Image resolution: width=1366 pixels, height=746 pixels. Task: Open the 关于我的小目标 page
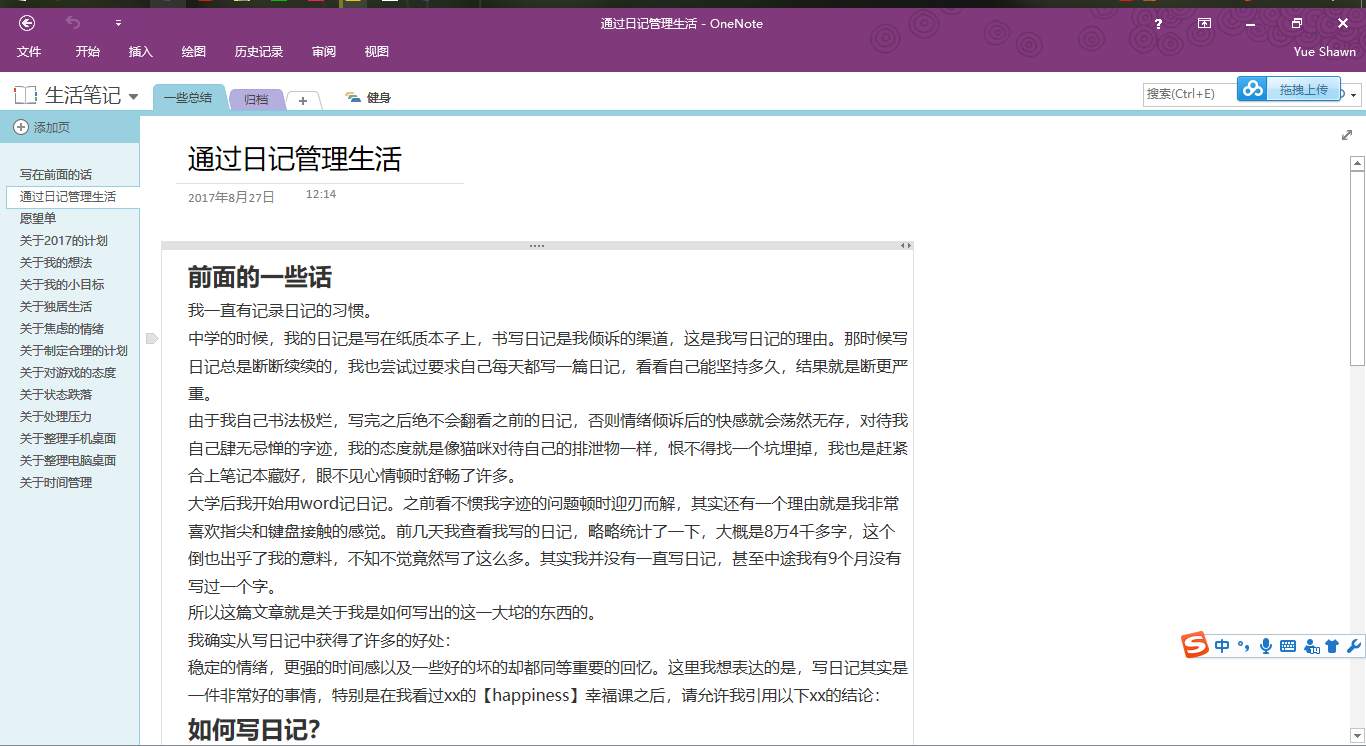(x=62, y=285)
